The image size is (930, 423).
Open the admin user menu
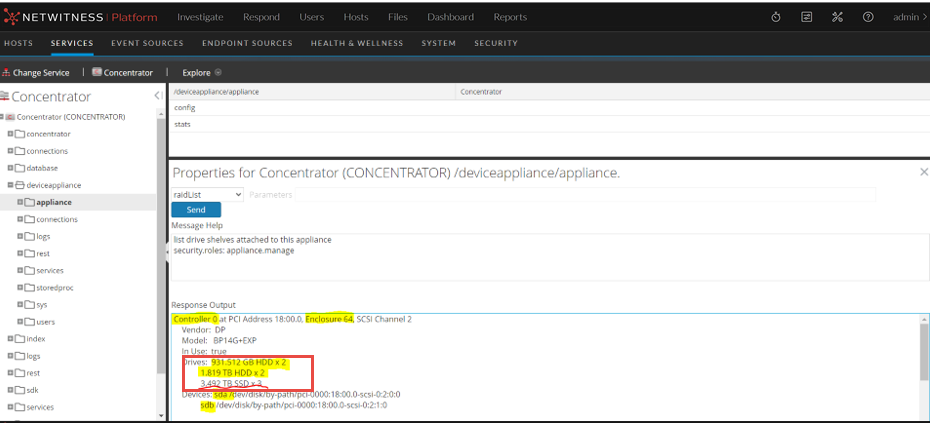pyautogui.click(x=908, y=17)
